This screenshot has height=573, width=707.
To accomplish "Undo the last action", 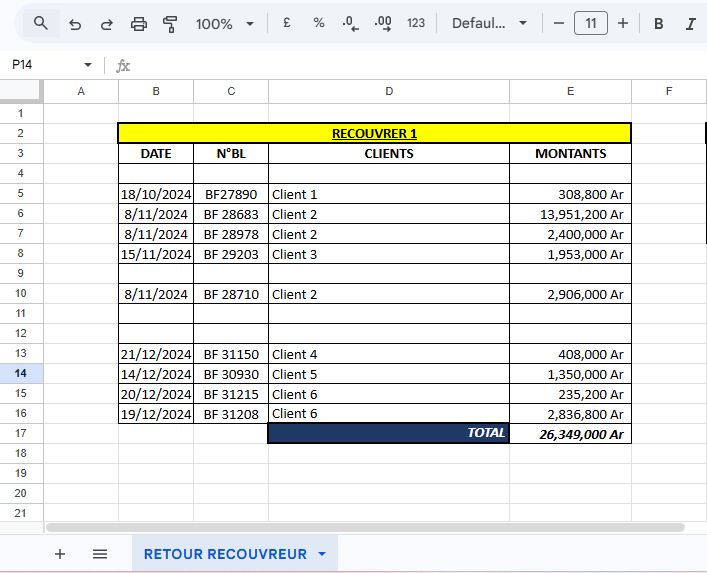I will [75, 23].
